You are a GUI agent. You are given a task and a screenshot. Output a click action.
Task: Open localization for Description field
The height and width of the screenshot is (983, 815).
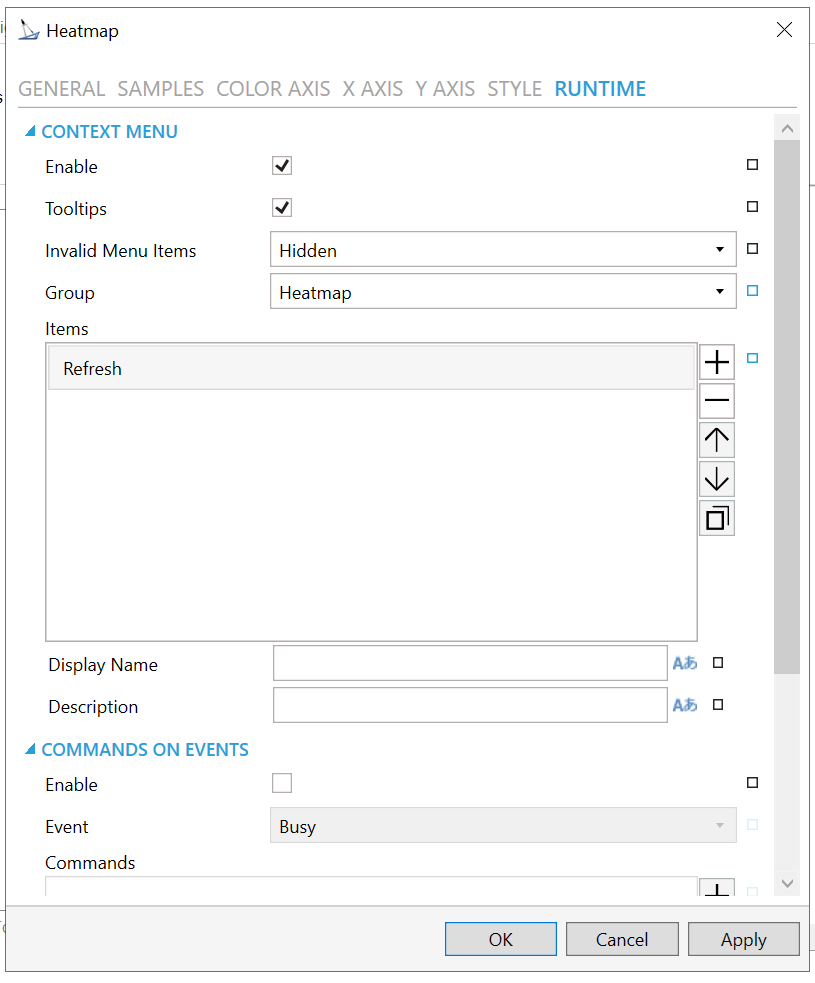(x=685, y=705)
